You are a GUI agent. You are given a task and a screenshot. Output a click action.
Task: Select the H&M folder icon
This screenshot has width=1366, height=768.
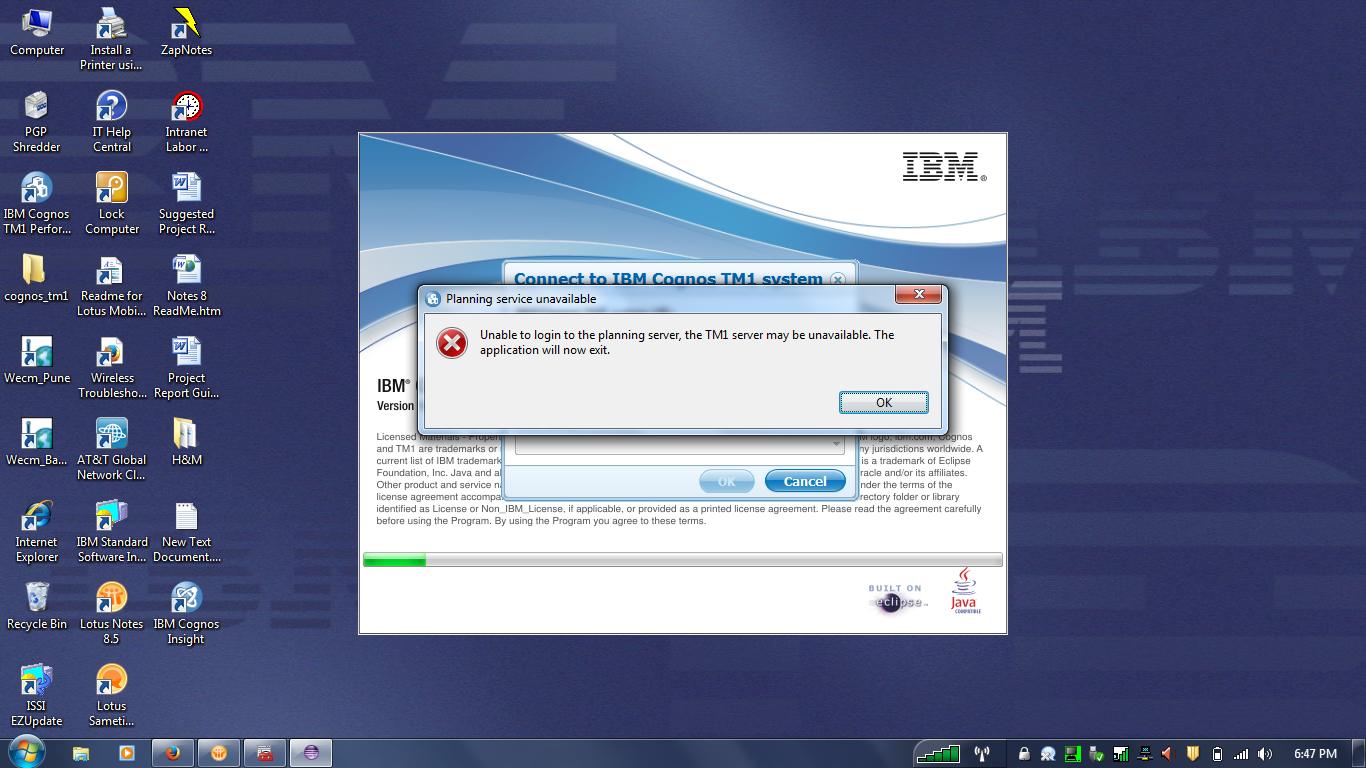point(186,442)
